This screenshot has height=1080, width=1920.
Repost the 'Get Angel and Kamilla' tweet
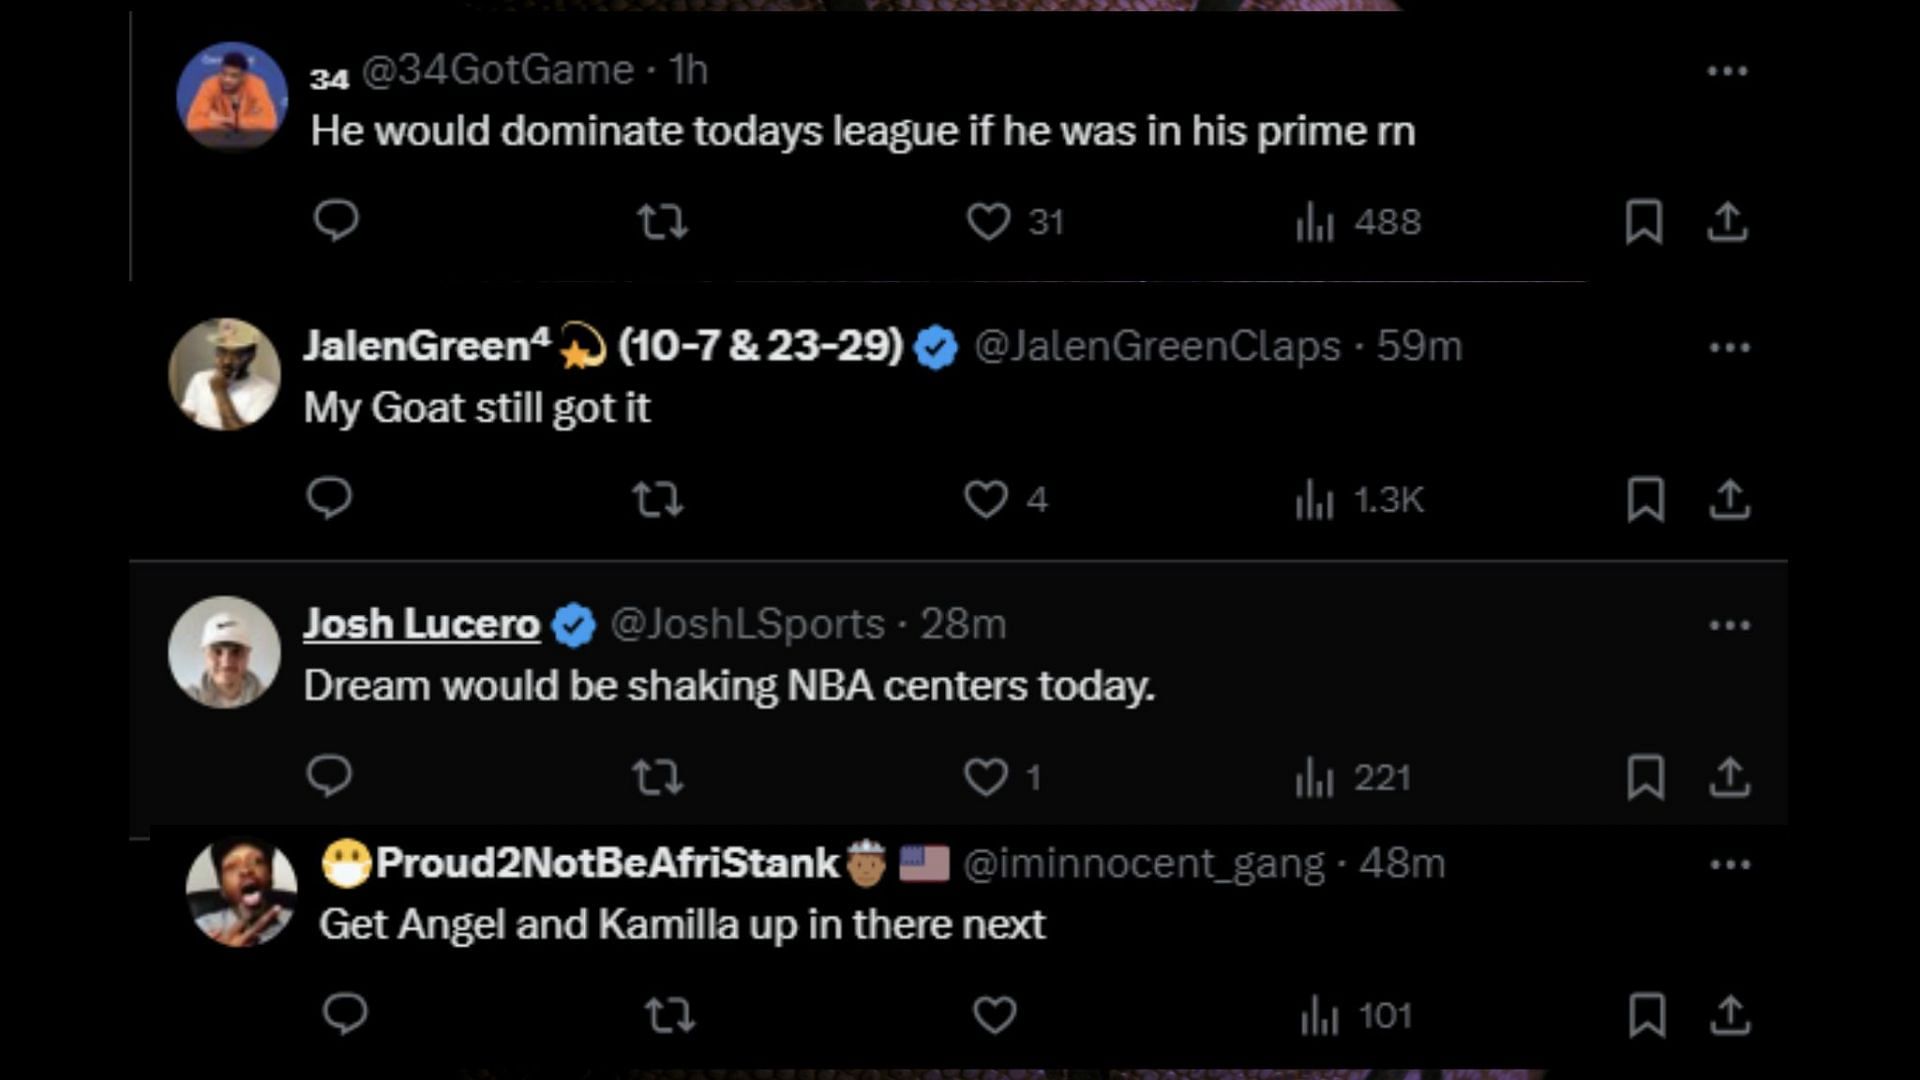point(668,1015)
